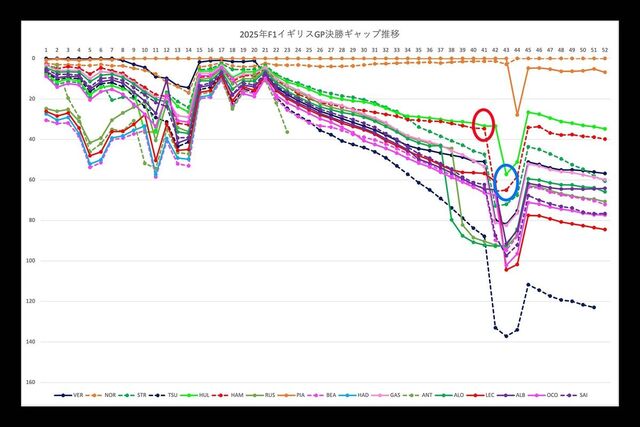Screen dimensions: 640x427
Task: Click lap 21 on the top axis
Action: (x=265, y=49)
